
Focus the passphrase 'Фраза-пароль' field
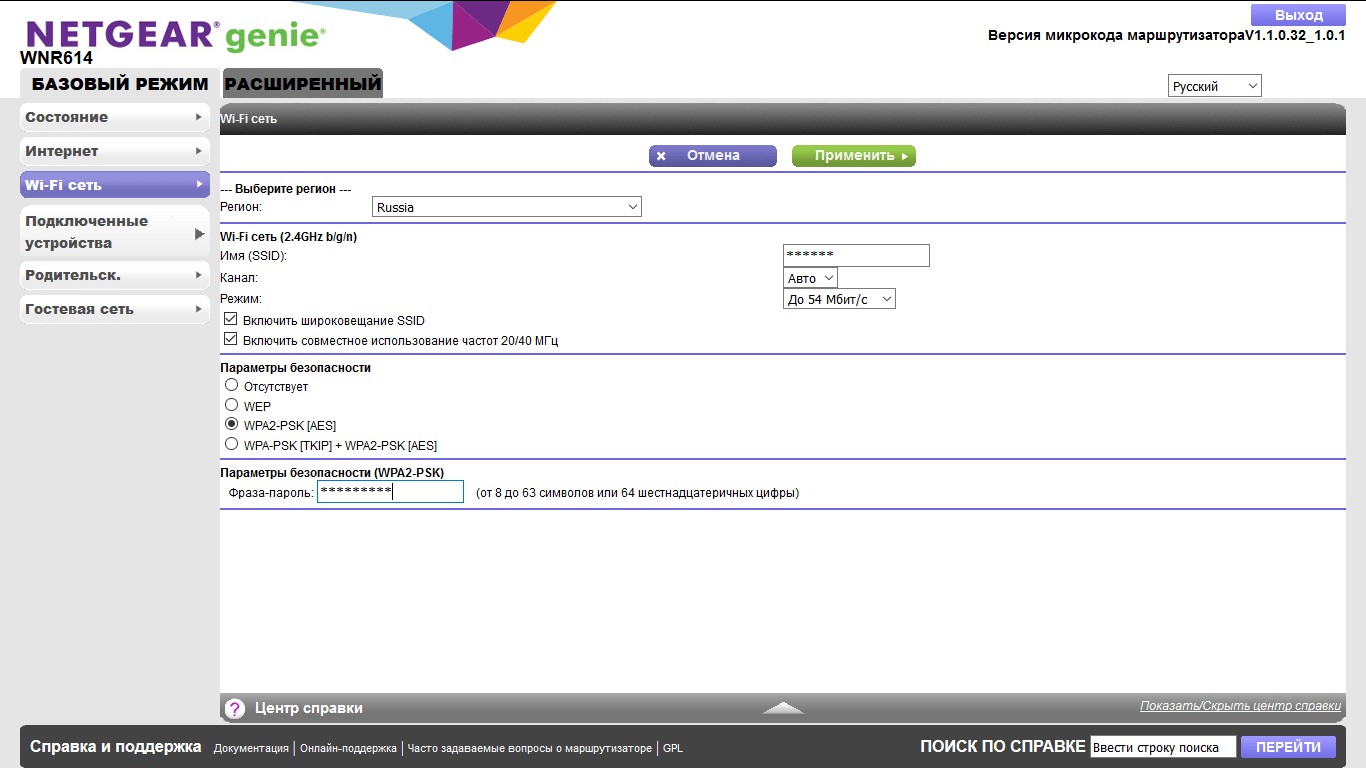390,491
